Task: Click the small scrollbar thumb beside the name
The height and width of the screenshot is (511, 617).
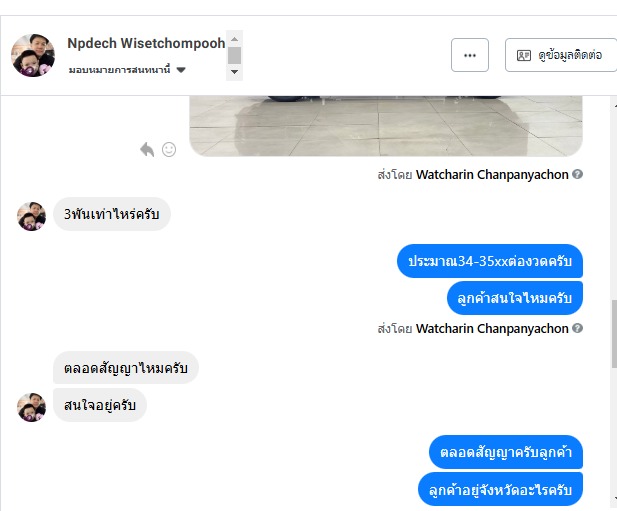Action: click(x=235, y=55)
